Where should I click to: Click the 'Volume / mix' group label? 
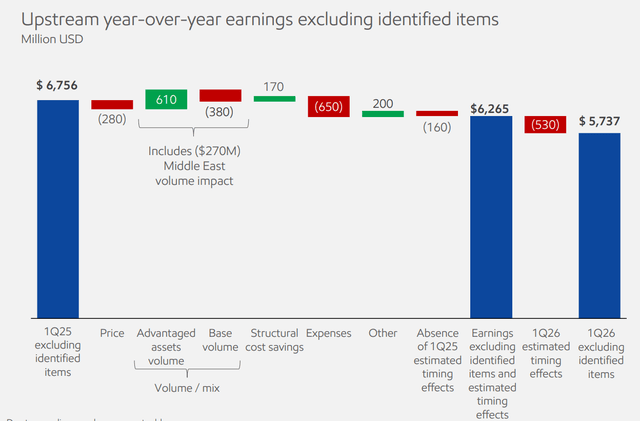click(x=187, y=388)
